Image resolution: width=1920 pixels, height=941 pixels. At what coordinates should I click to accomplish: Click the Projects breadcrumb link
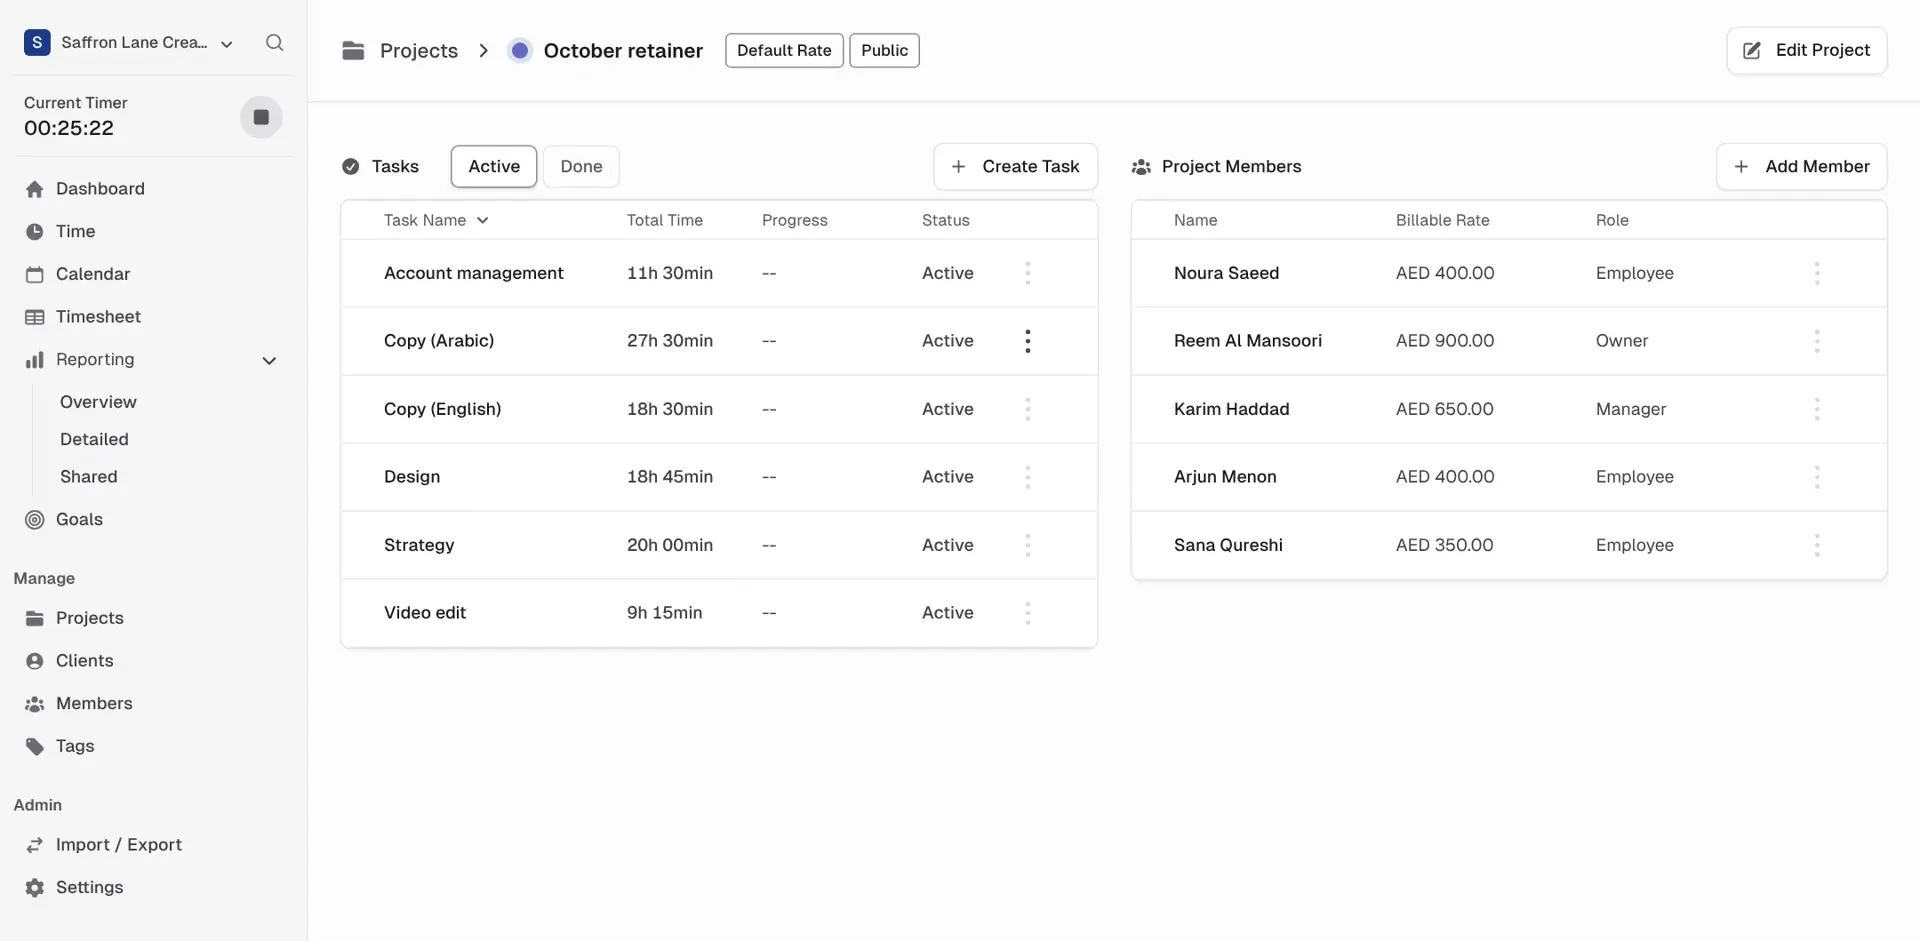pyautogui.click(x=418, y=51)
